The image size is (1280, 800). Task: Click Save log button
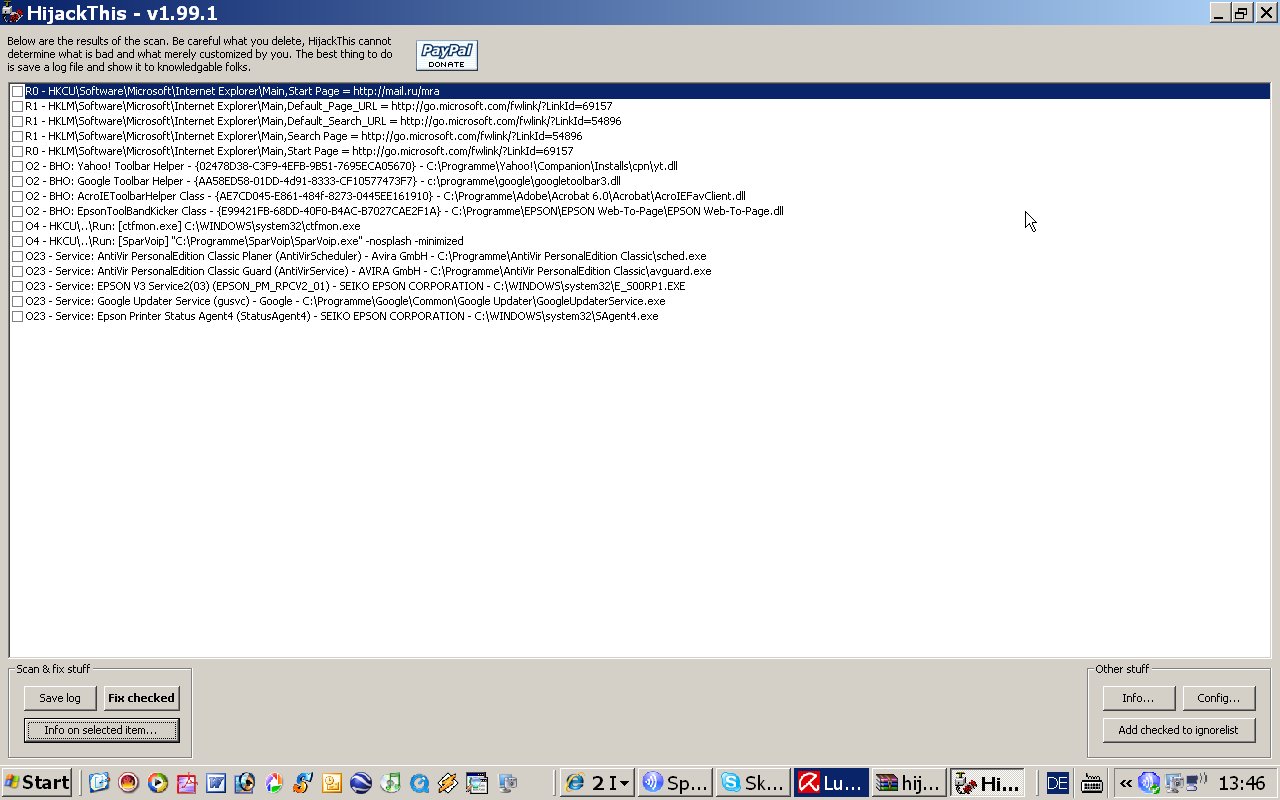(x=60, y=698)
